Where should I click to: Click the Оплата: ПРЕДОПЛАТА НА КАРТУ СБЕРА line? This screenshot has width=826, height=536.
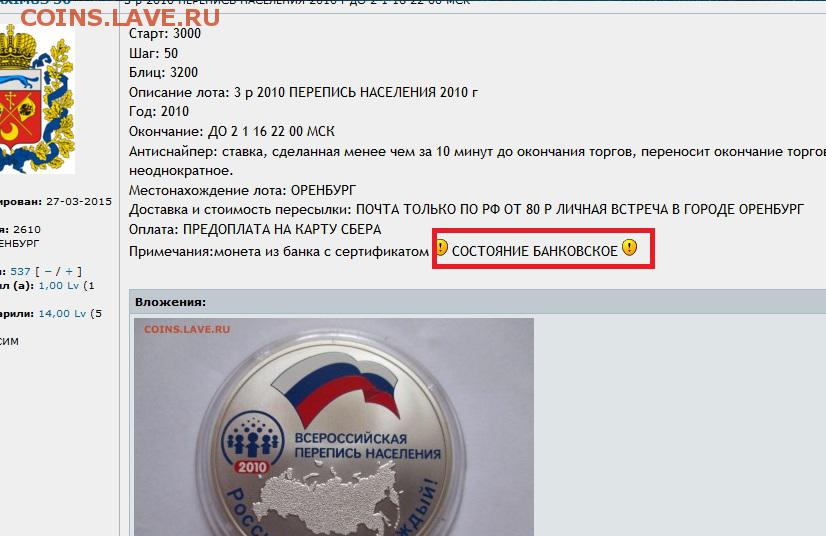click(x=255, y=229)
